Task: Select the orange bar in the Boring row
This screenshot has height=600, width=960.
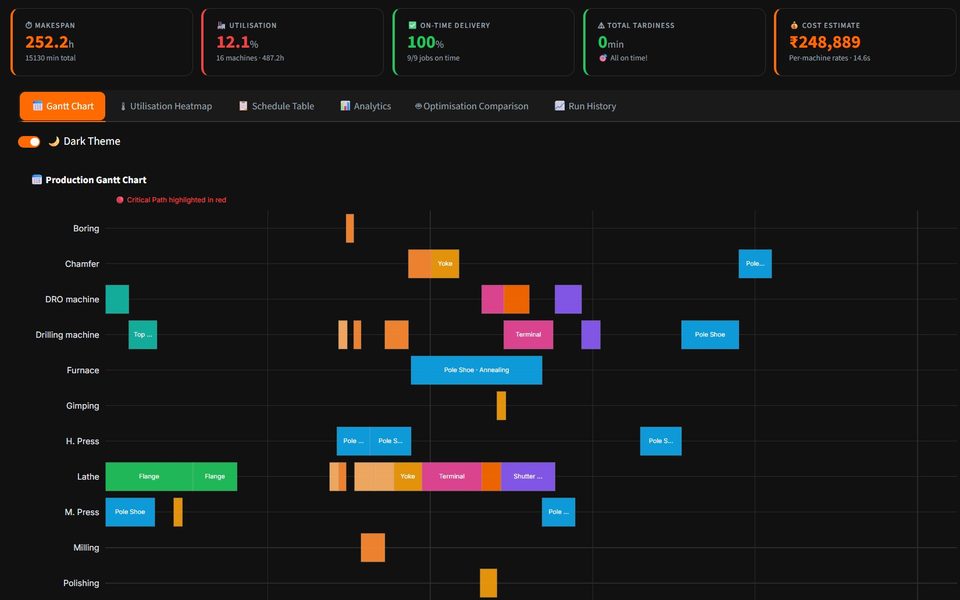Action: pyautogui.click(x=350, y=228)
